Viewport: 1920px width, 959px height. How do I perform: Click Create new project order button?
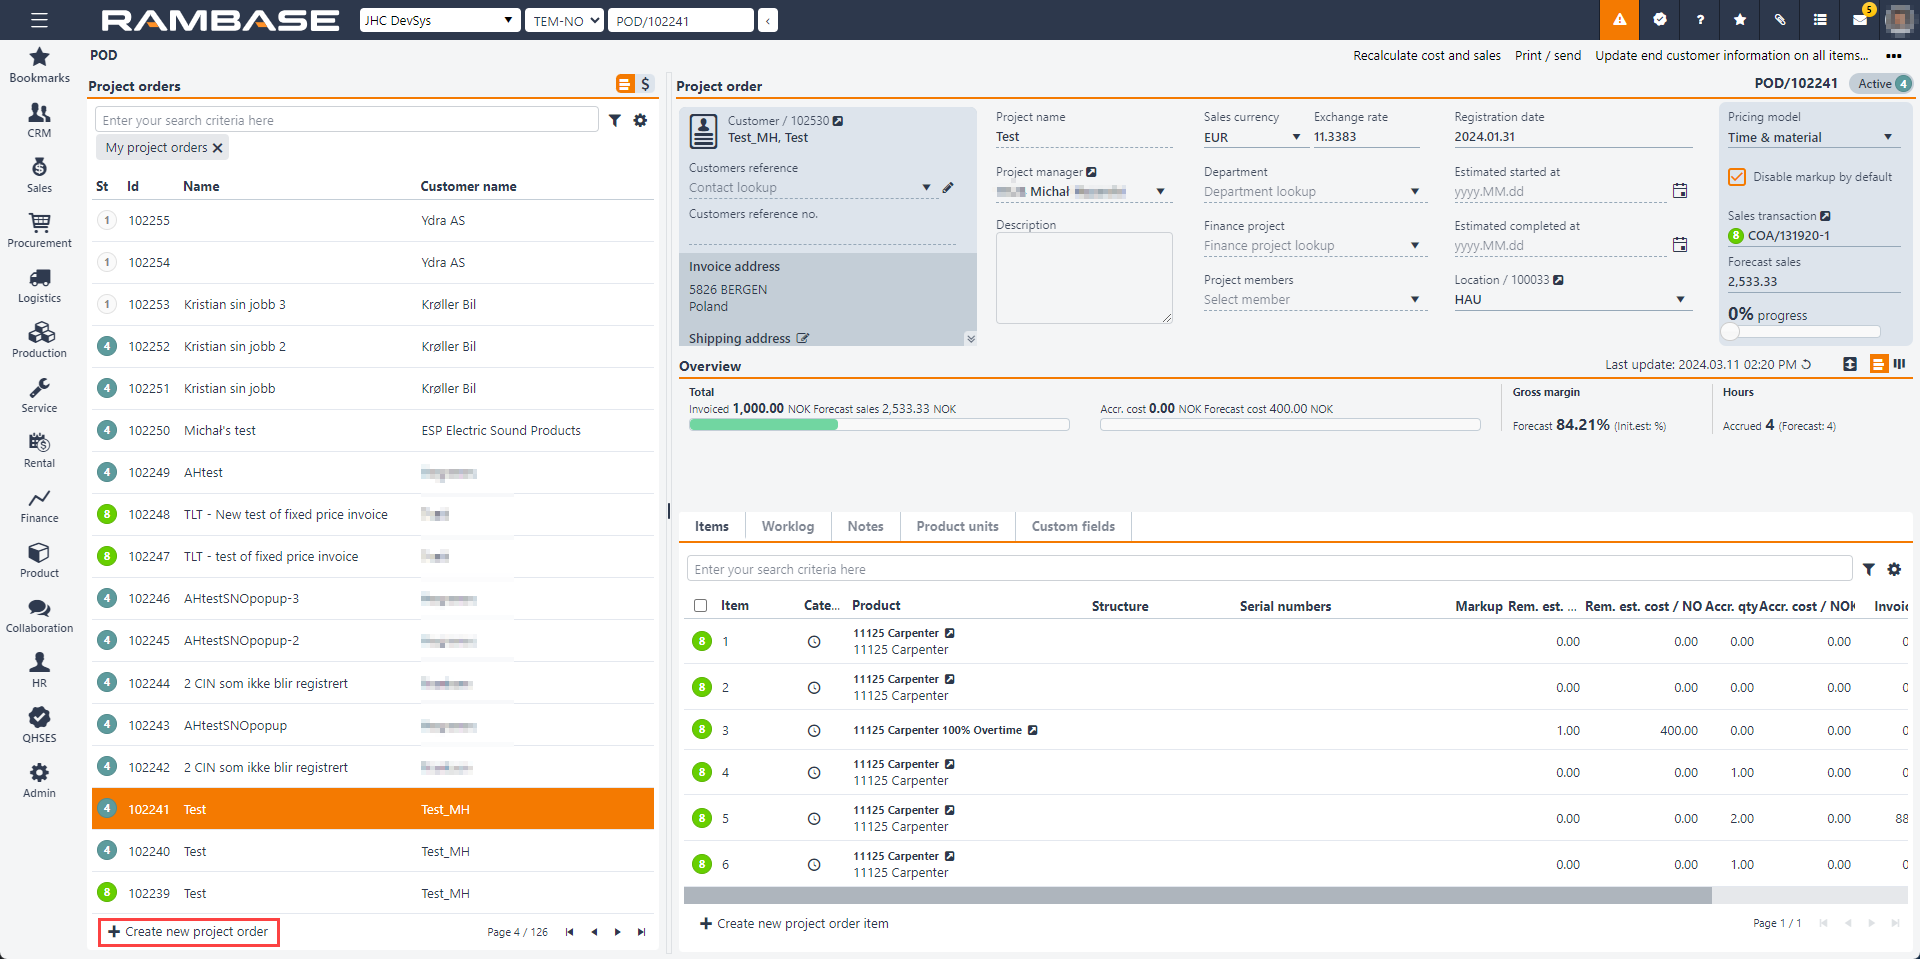click(x=188, y=932)
